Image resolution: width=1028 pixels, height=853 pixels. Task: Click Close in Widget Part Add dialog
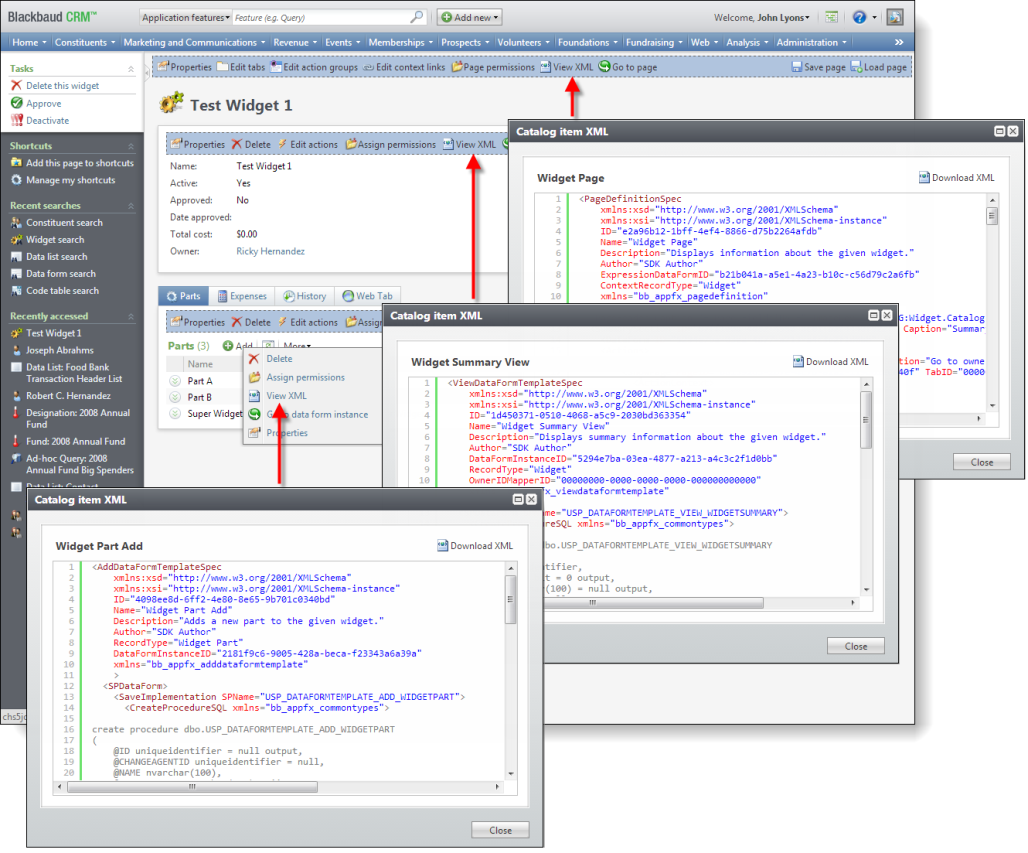[x=500, y=830]
